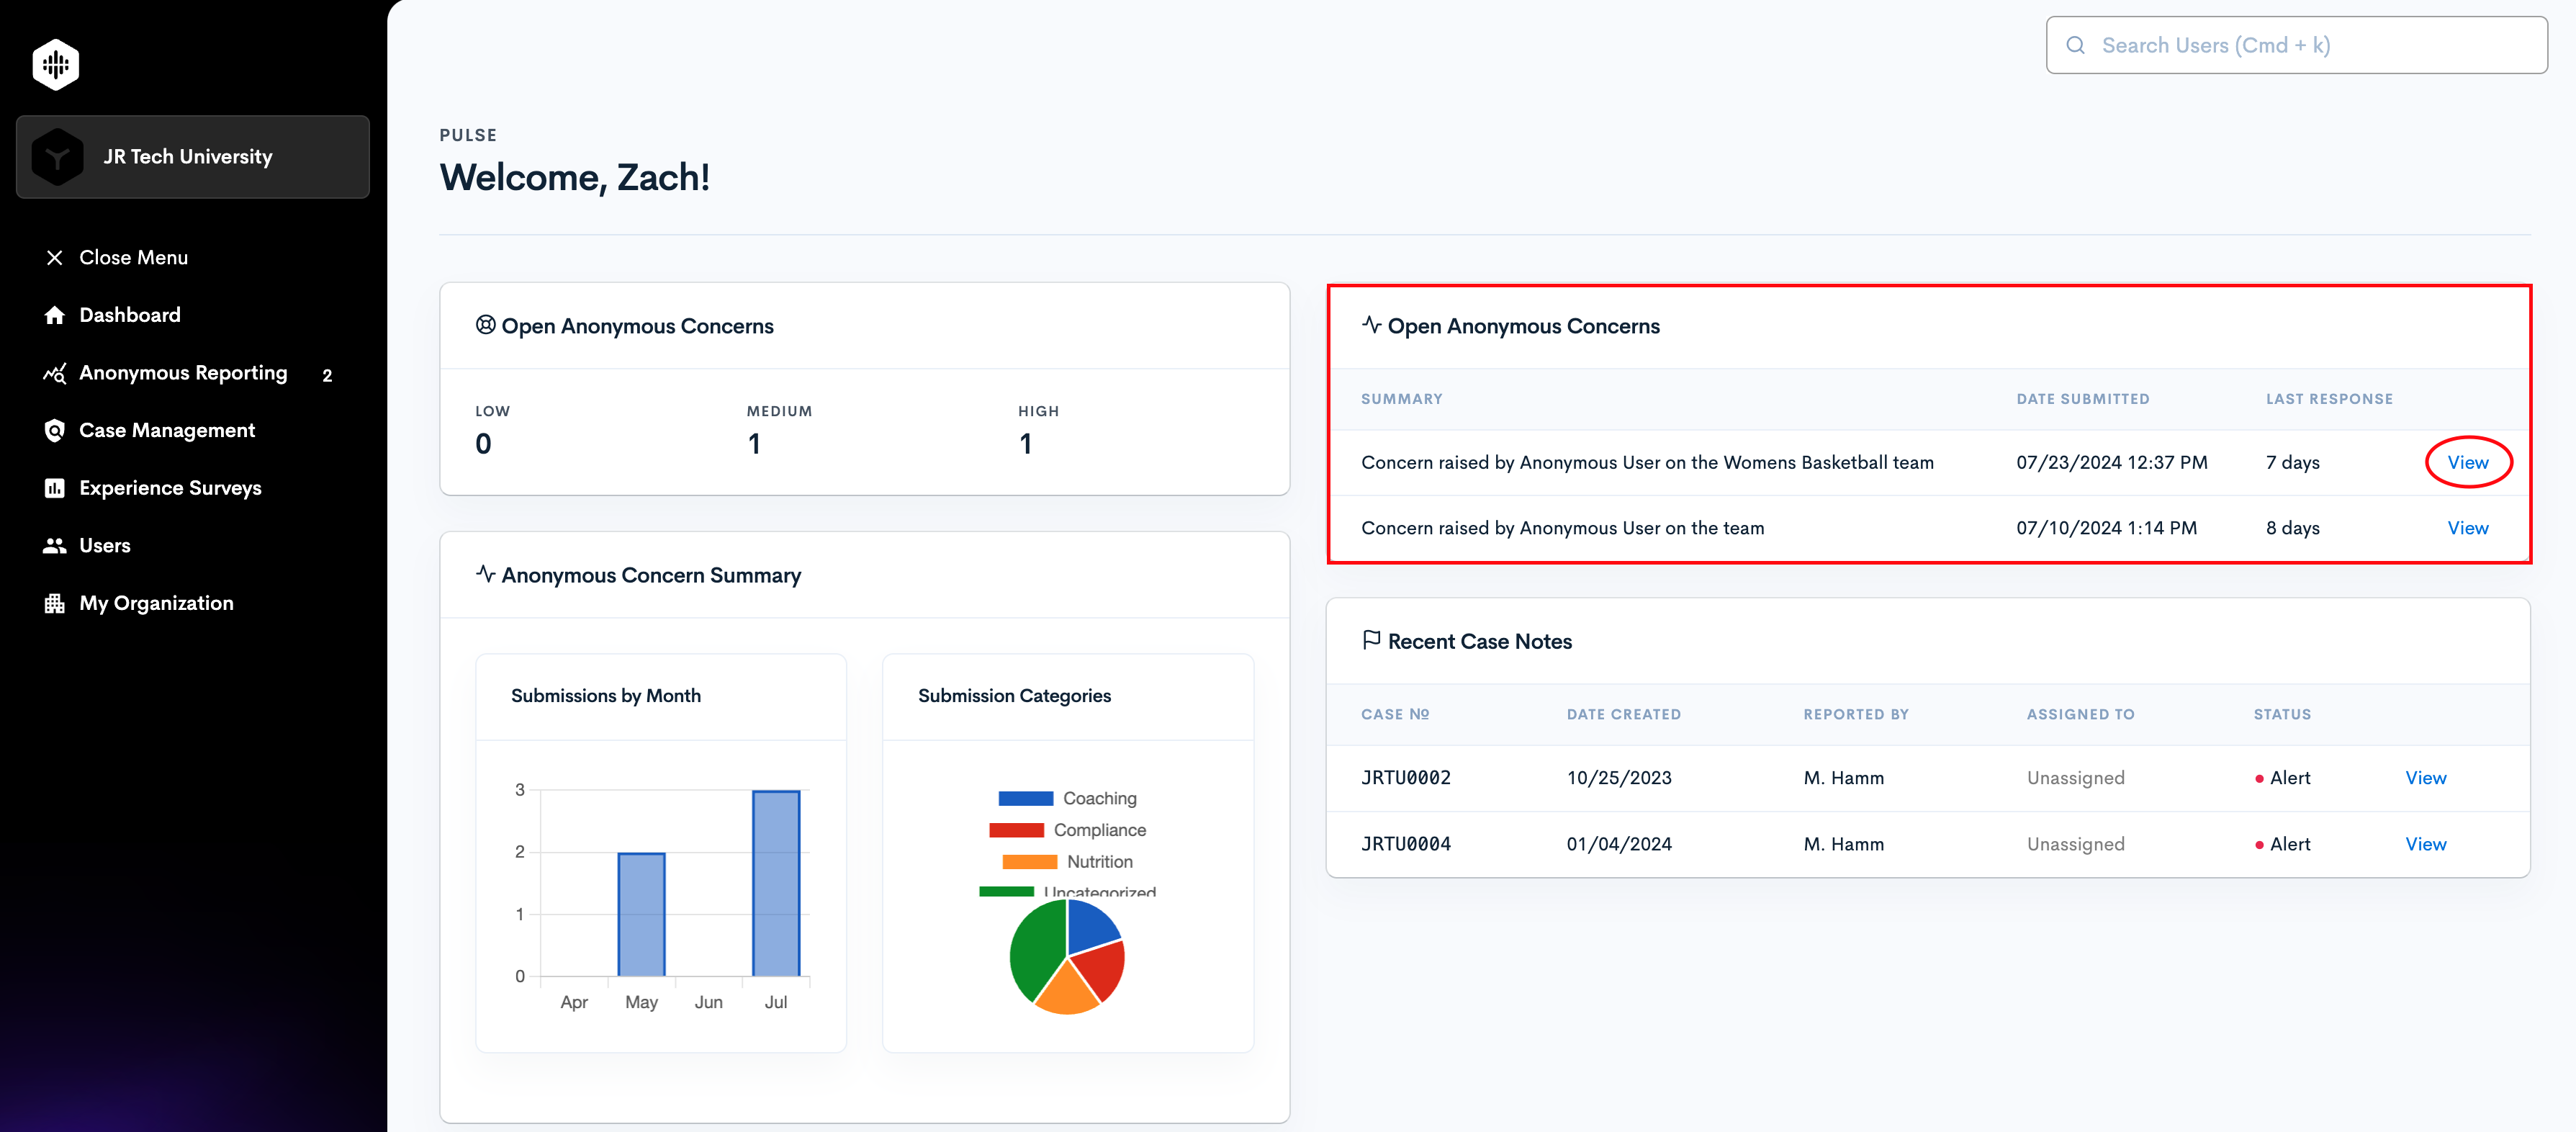Toggle the Coaching blue legend swatch
Screen dimensions: 2576x1132
tap(1025, 798)
